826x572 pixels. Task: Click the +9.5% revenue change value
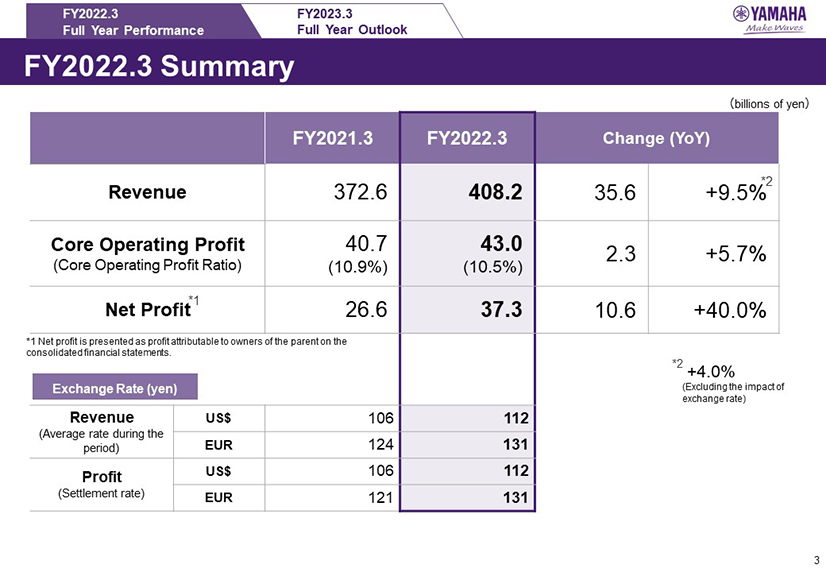pyautogui.click(x=734, y=194)
